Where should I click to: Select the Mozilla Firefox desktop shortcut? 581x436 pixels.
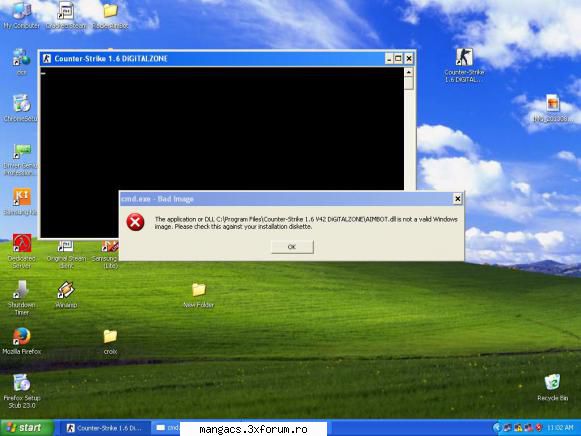point(21,341)
